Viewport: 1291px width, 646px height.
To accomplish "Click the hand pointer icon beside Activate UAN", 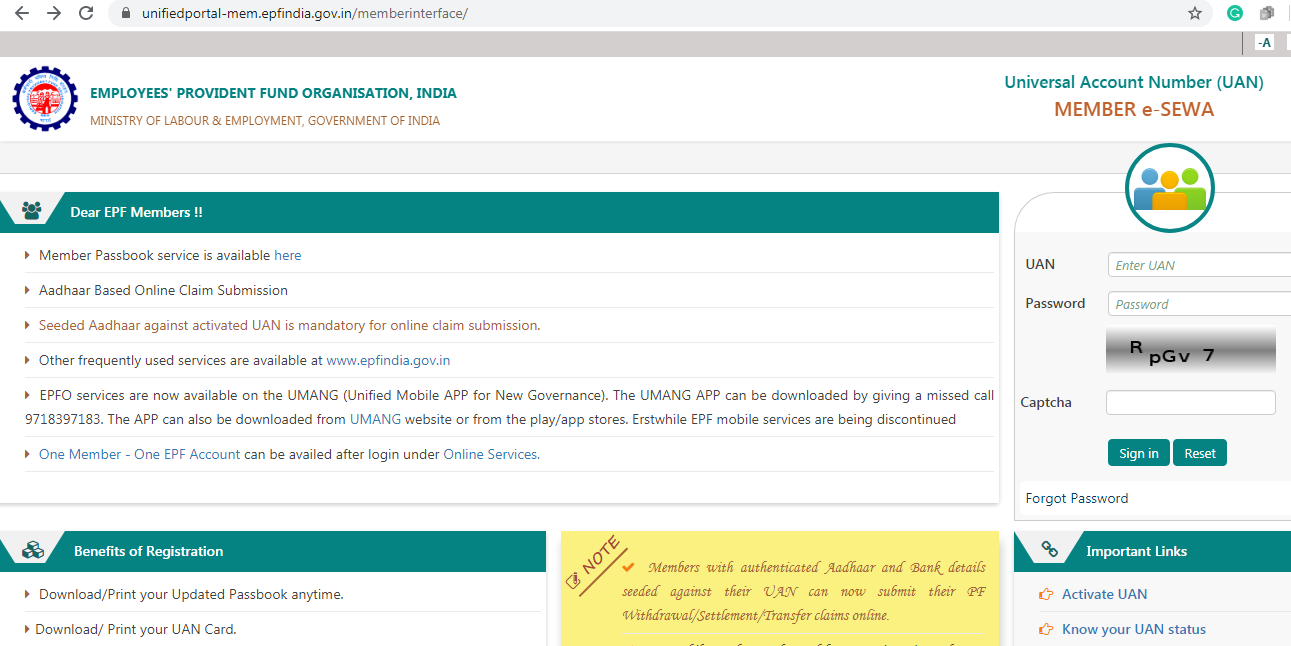I will [1046, 594].
